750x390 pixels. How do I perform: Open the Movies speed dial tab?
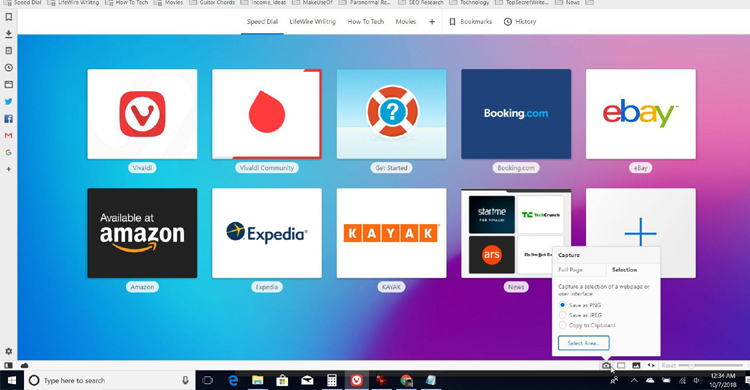pos(406,22)
